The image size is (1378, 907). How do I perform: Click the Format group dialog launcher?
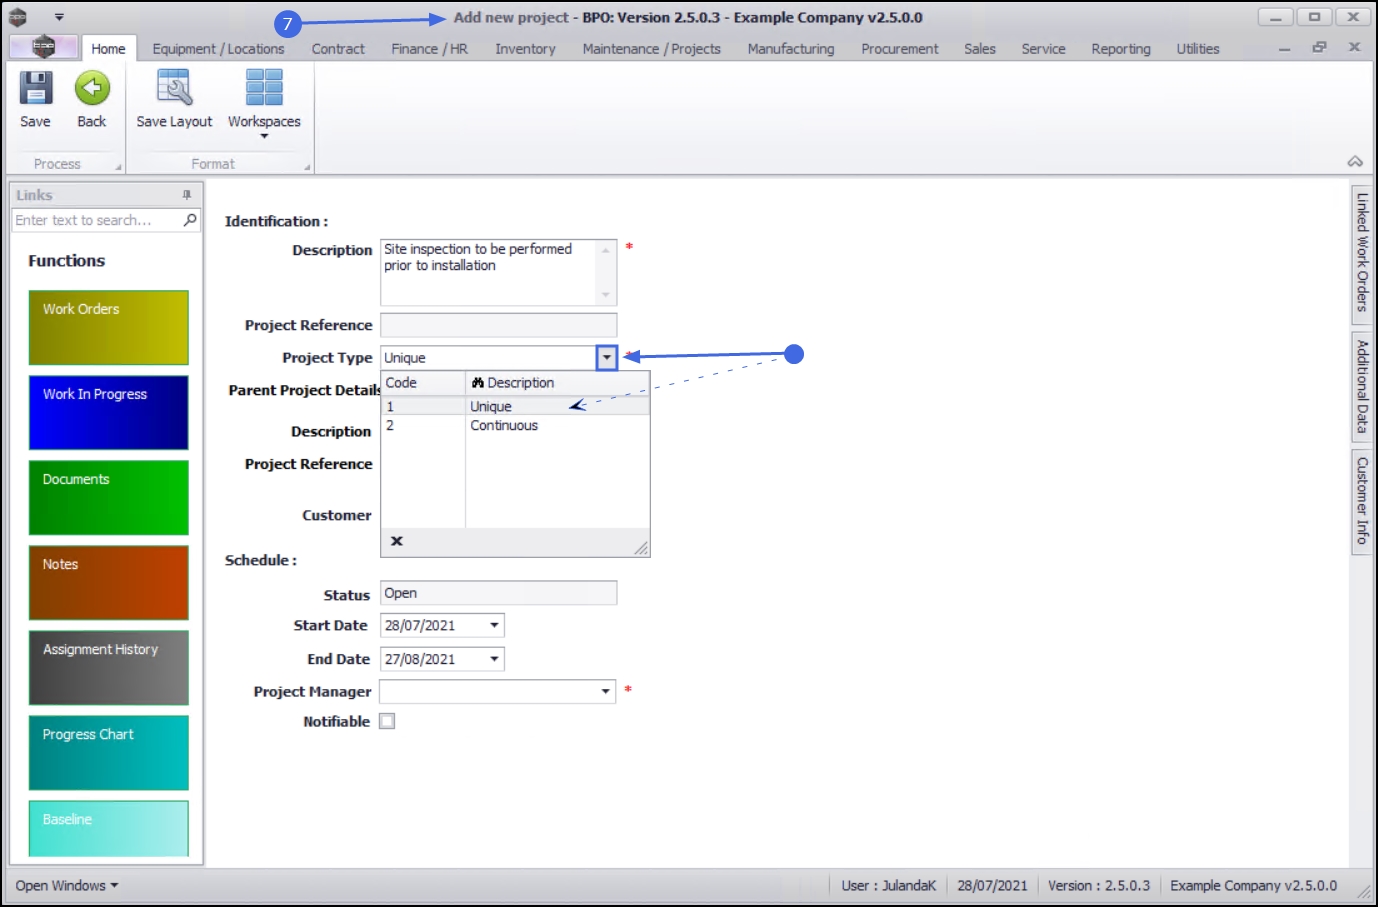pos(307,167)
